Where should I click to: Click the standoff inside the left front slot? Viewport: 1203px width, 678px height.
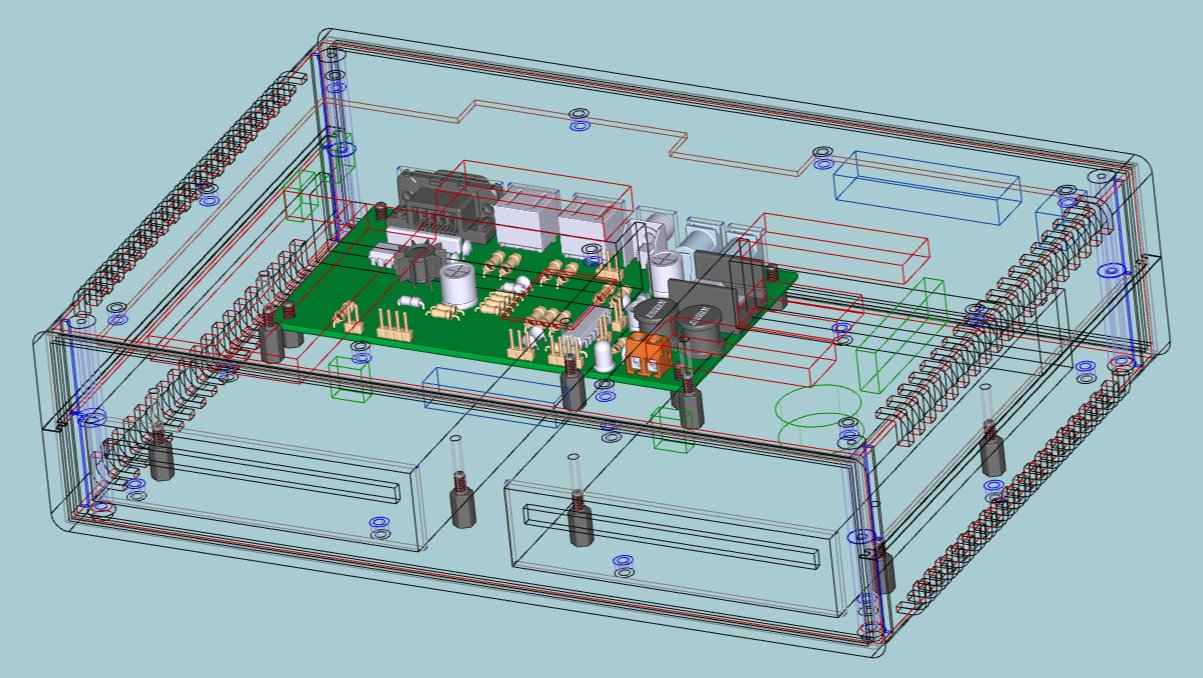(x=160, y=456)
